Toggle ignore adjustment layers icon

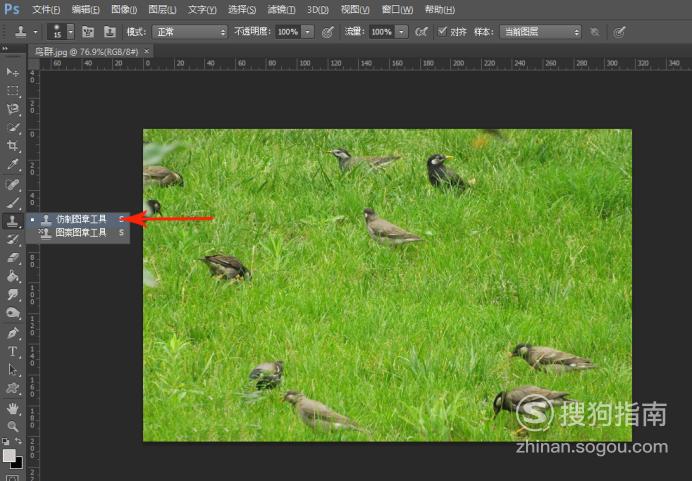595,32
